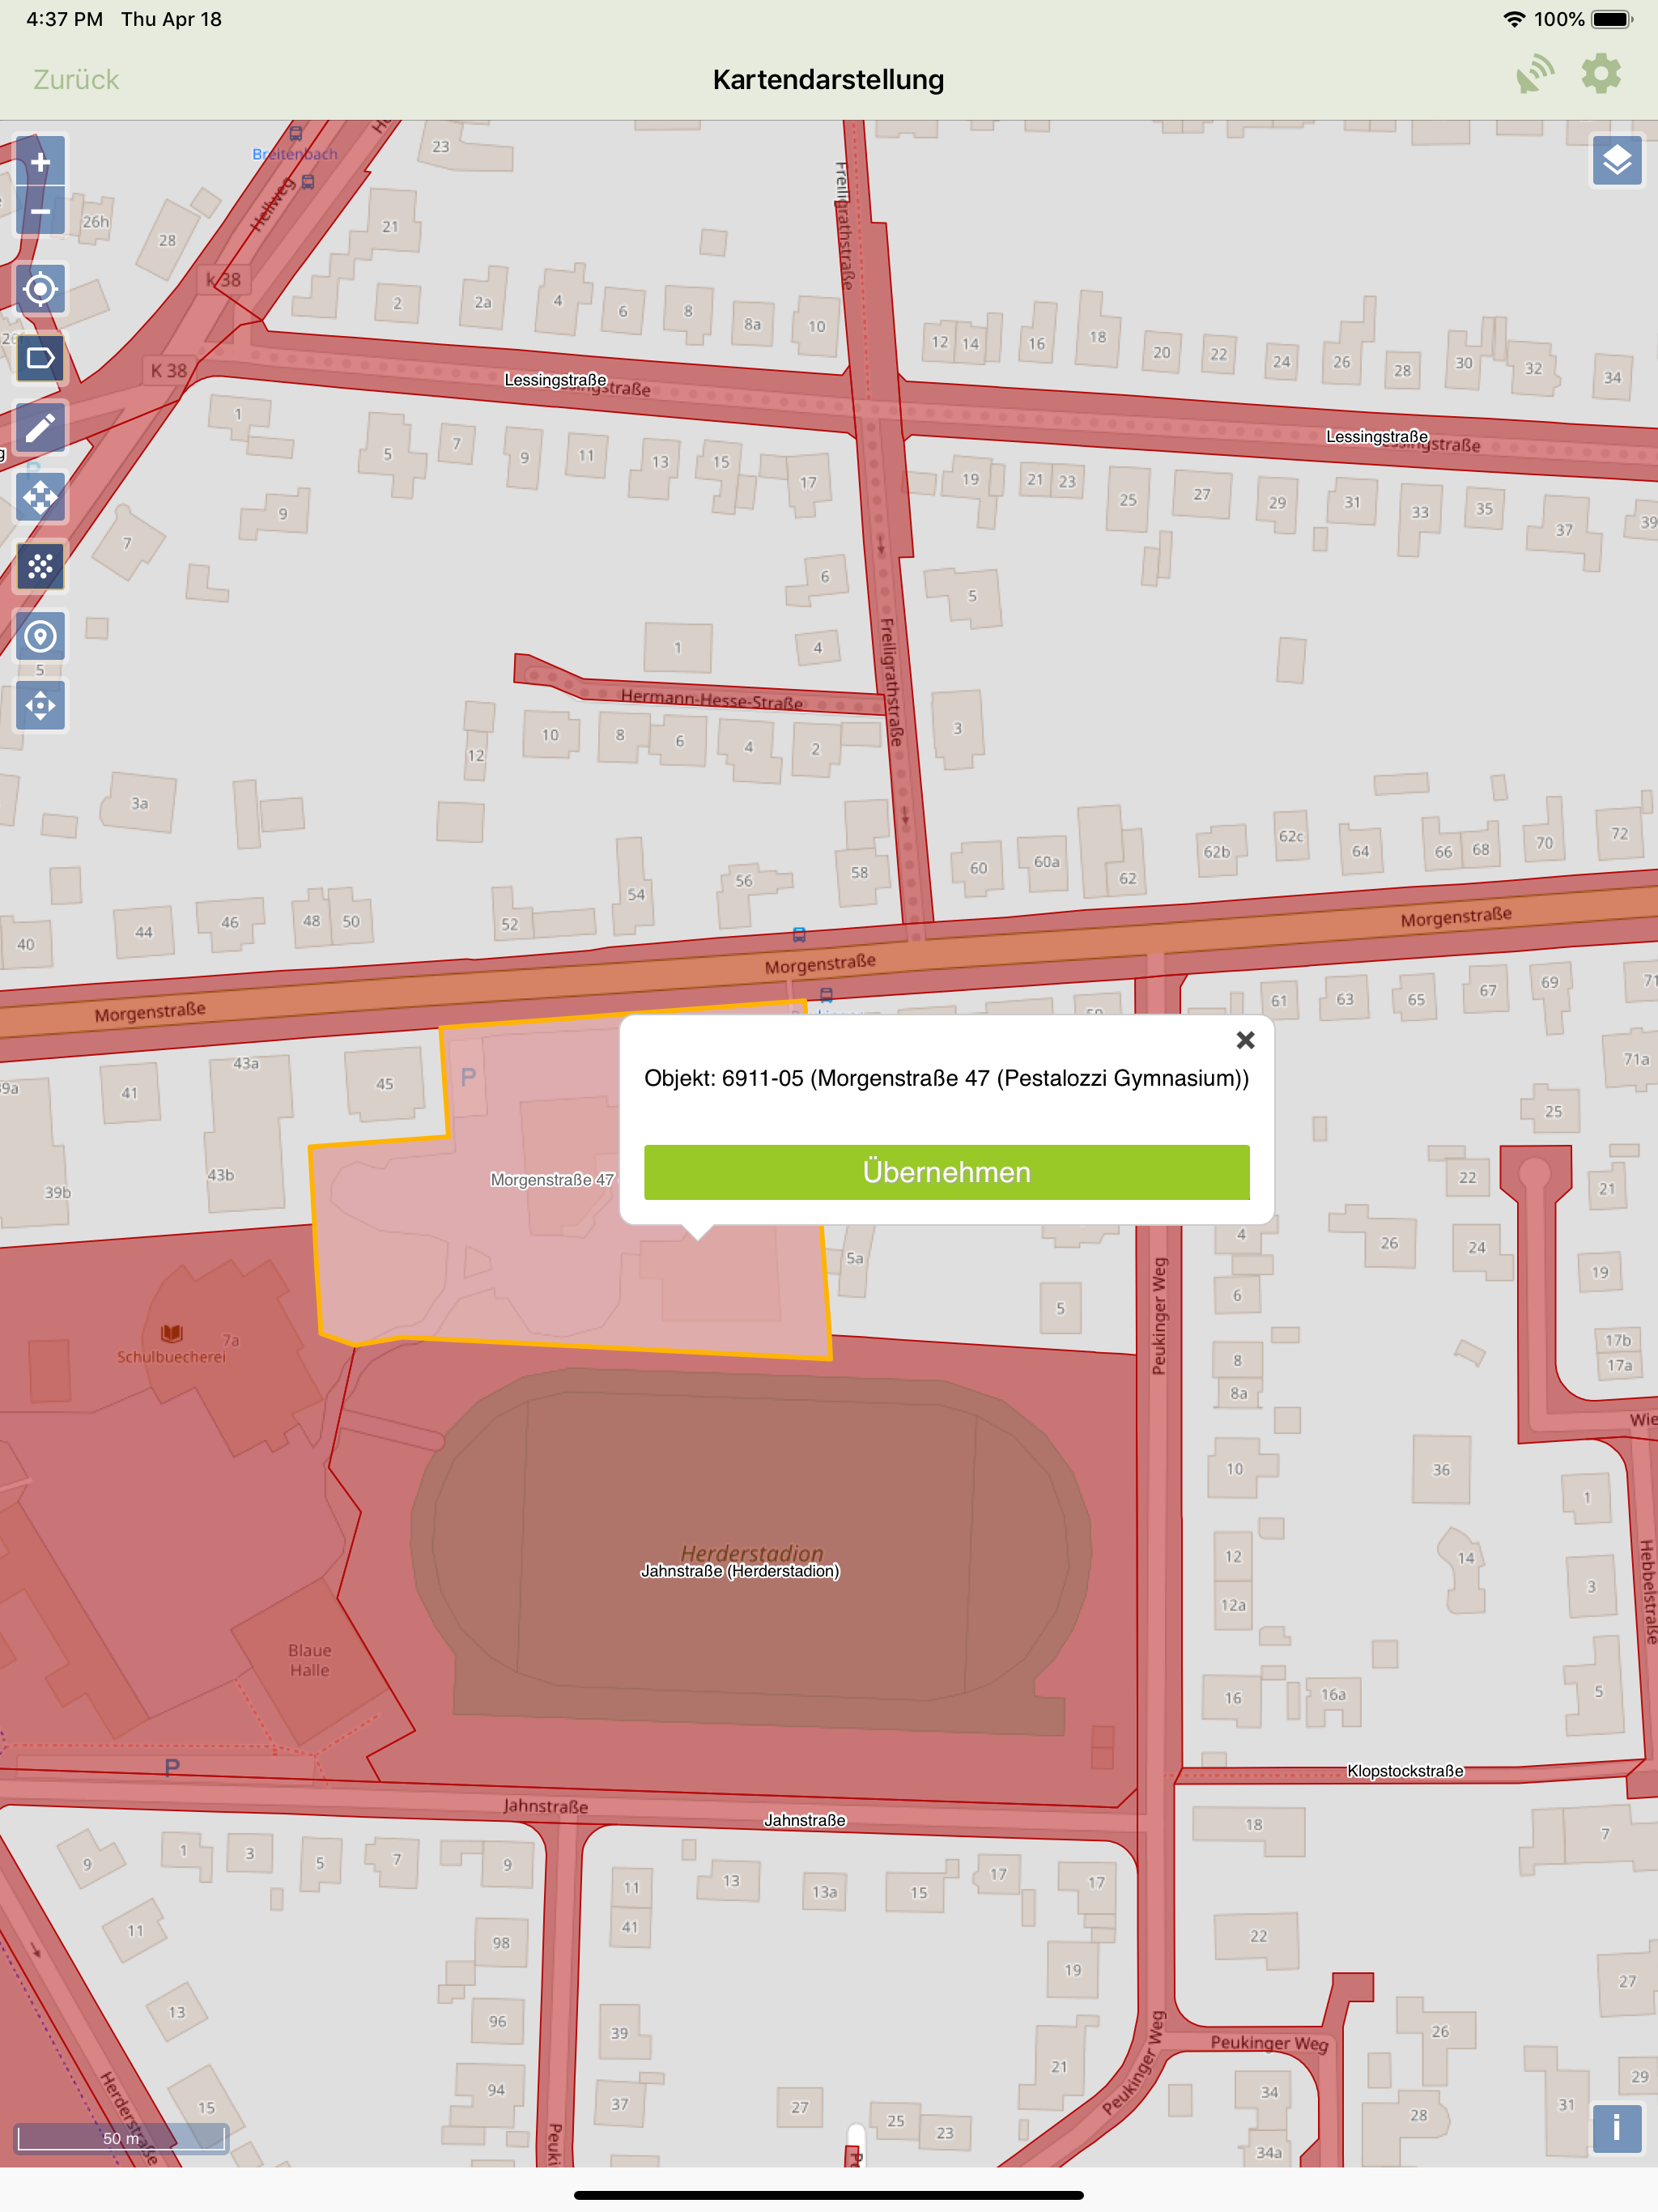Select the Jahnstraße (Herderstadion) label
Screen dimensions: 1658x2212
pyautogui.click(x=740, y=1571)
